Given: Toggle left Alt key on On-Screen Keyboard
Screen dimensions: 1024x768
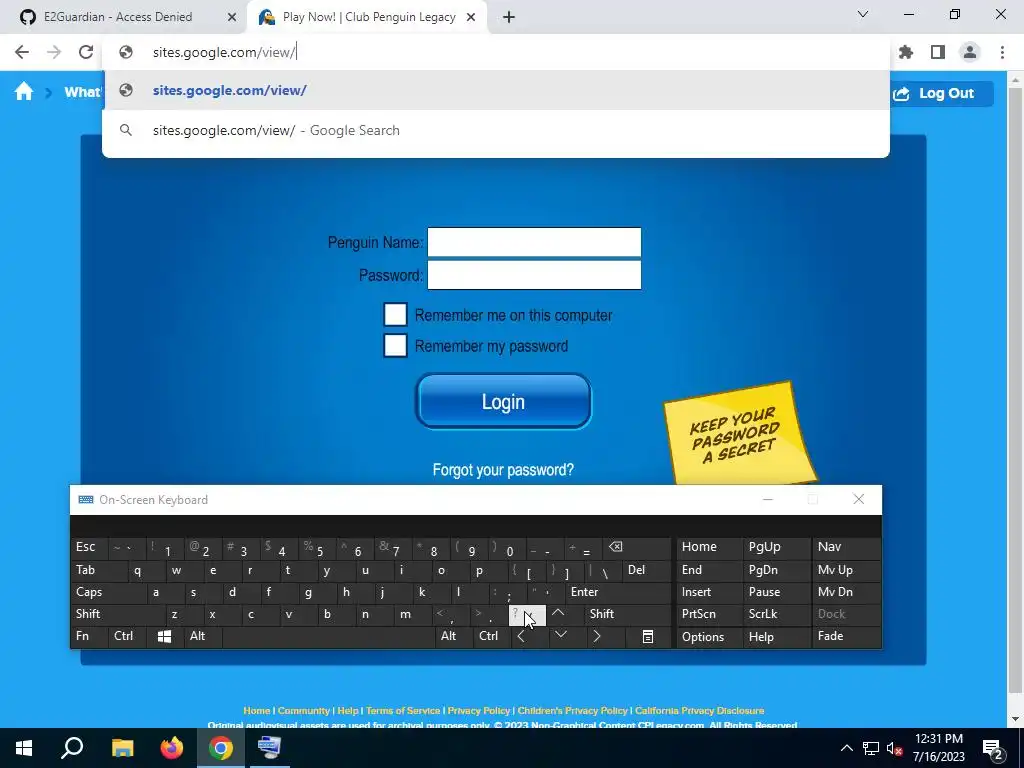Looking at the screenshot, I should (203, 636).
